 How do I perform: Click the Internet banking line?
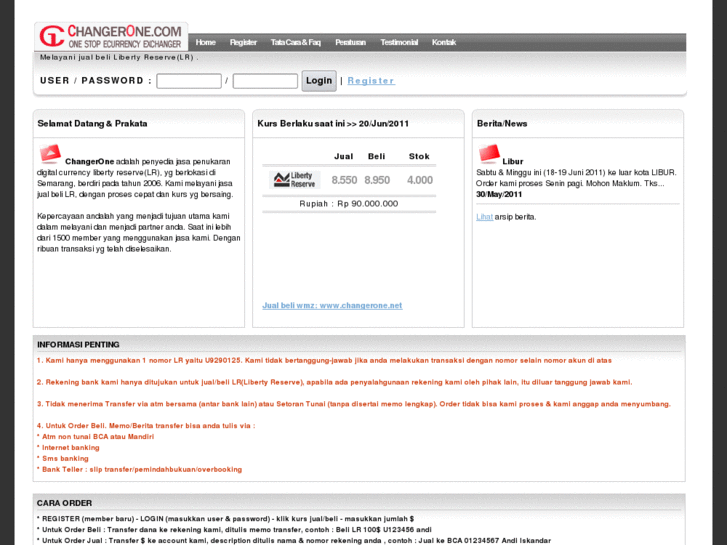pos(68,448)
